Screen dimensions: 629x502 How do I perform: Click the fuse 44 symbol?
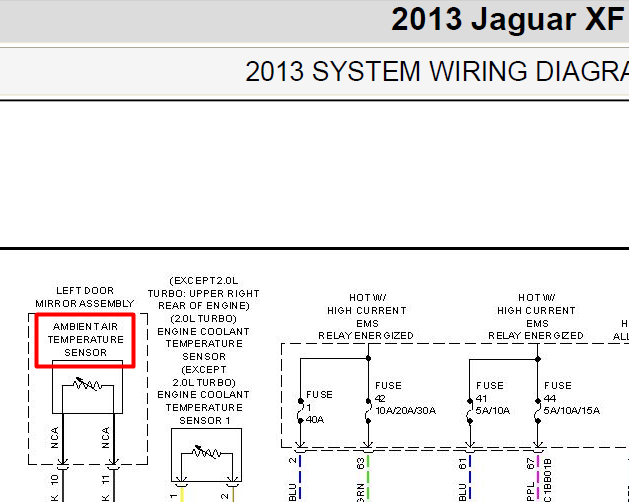tap(538, 411)
